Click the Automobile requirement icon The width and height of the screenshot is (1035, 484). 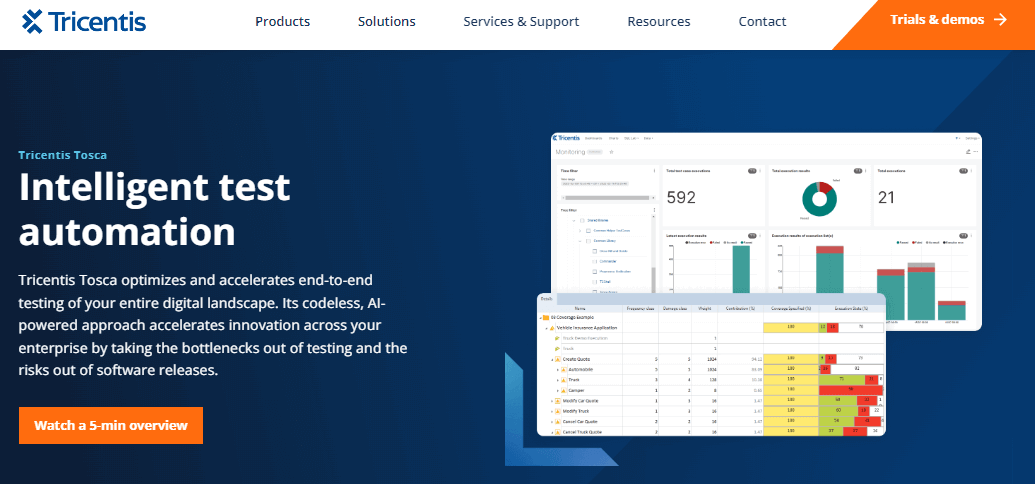tap(563, 369)
